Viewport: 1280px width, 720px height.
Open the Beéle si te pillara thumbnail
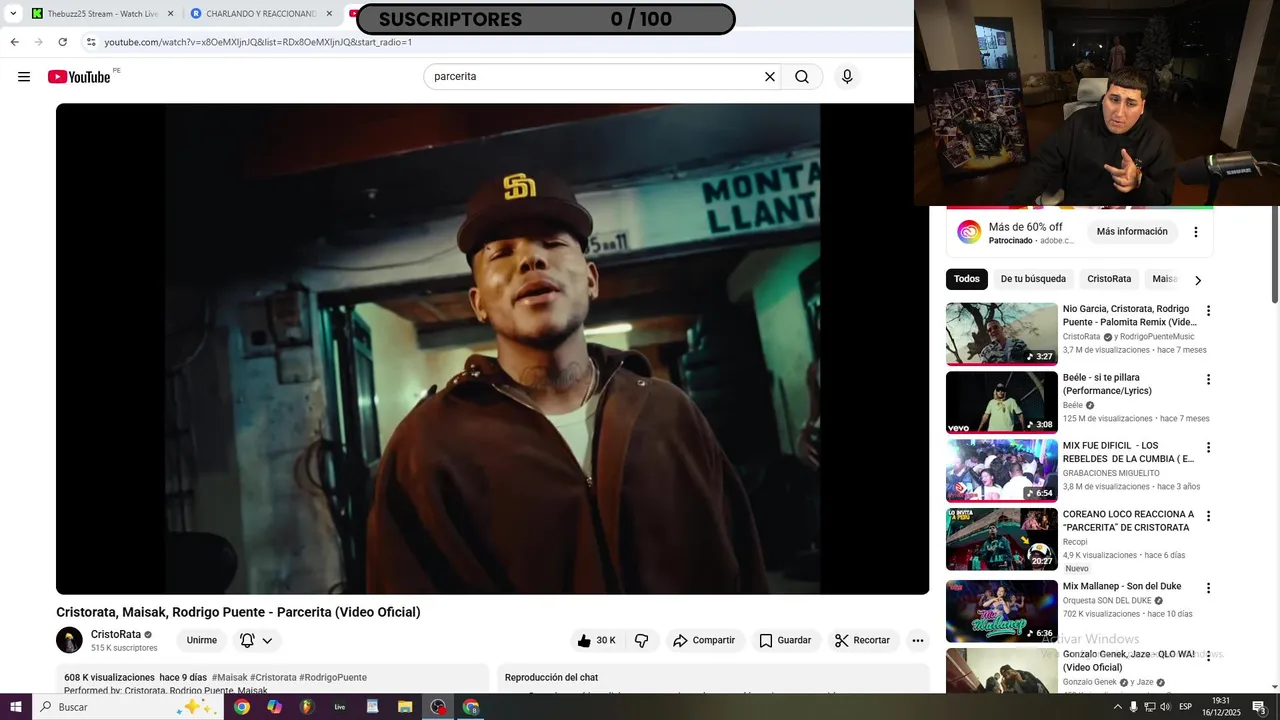(1002, 403)
